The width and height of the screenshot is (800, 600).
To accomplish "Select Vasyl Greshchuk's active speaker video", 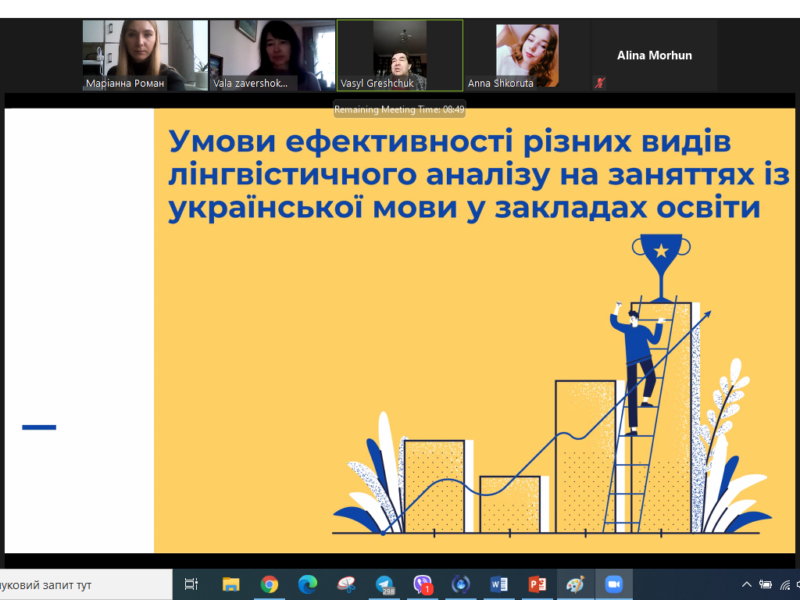I will tap(399, 55).
